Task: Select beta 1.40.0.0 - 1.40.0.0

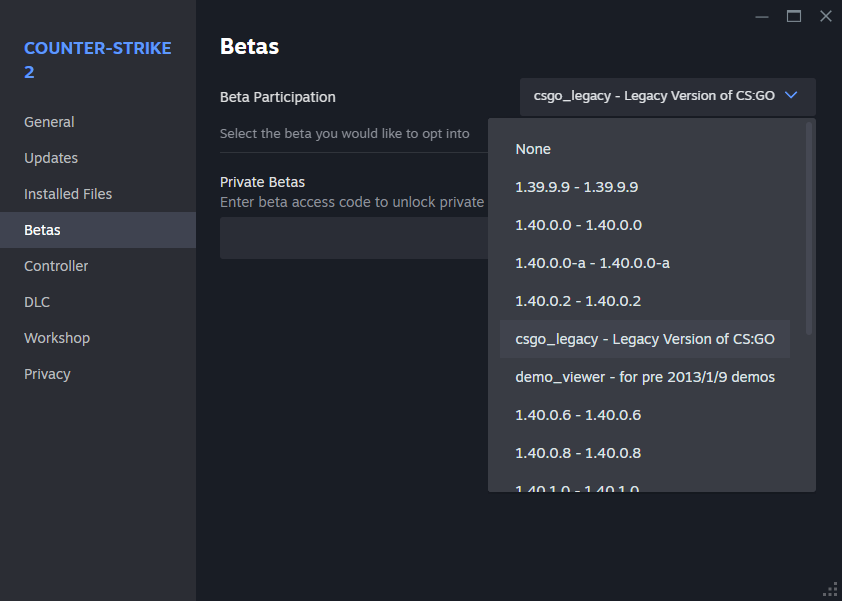Action: 644,225
